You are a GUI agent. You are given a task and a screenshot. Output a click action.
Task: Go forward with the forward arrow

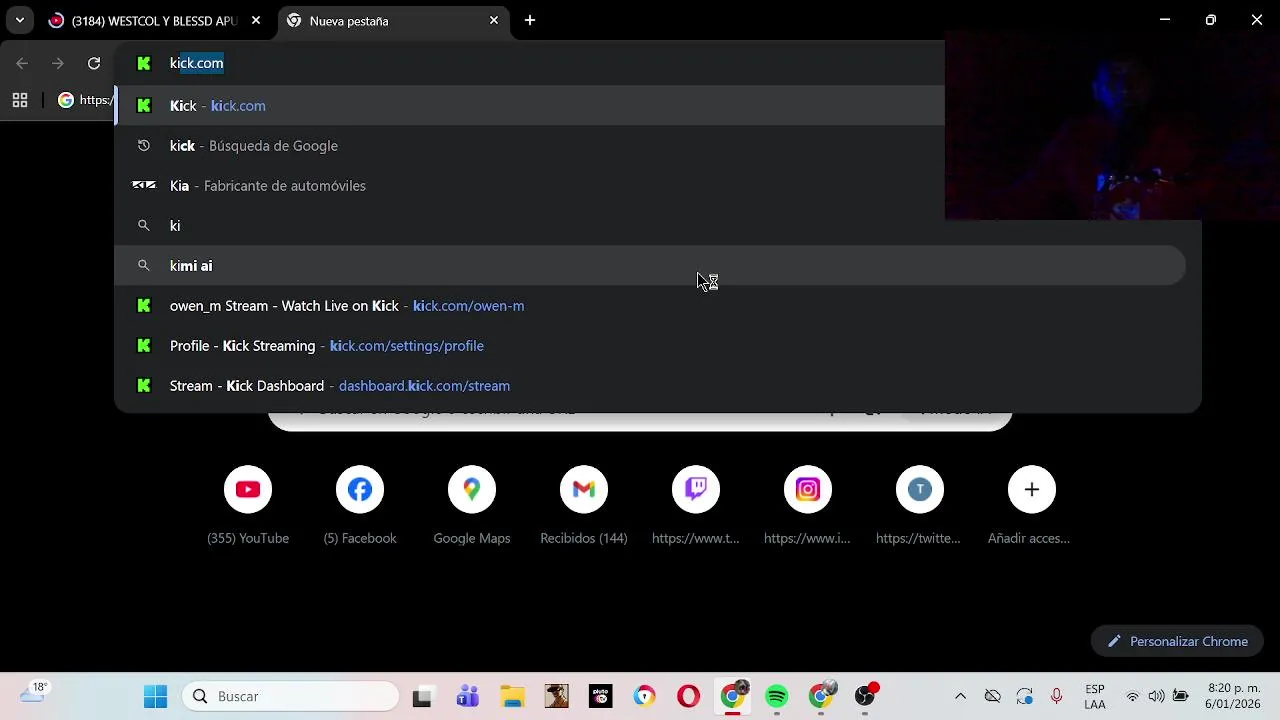tap(58, 63)
